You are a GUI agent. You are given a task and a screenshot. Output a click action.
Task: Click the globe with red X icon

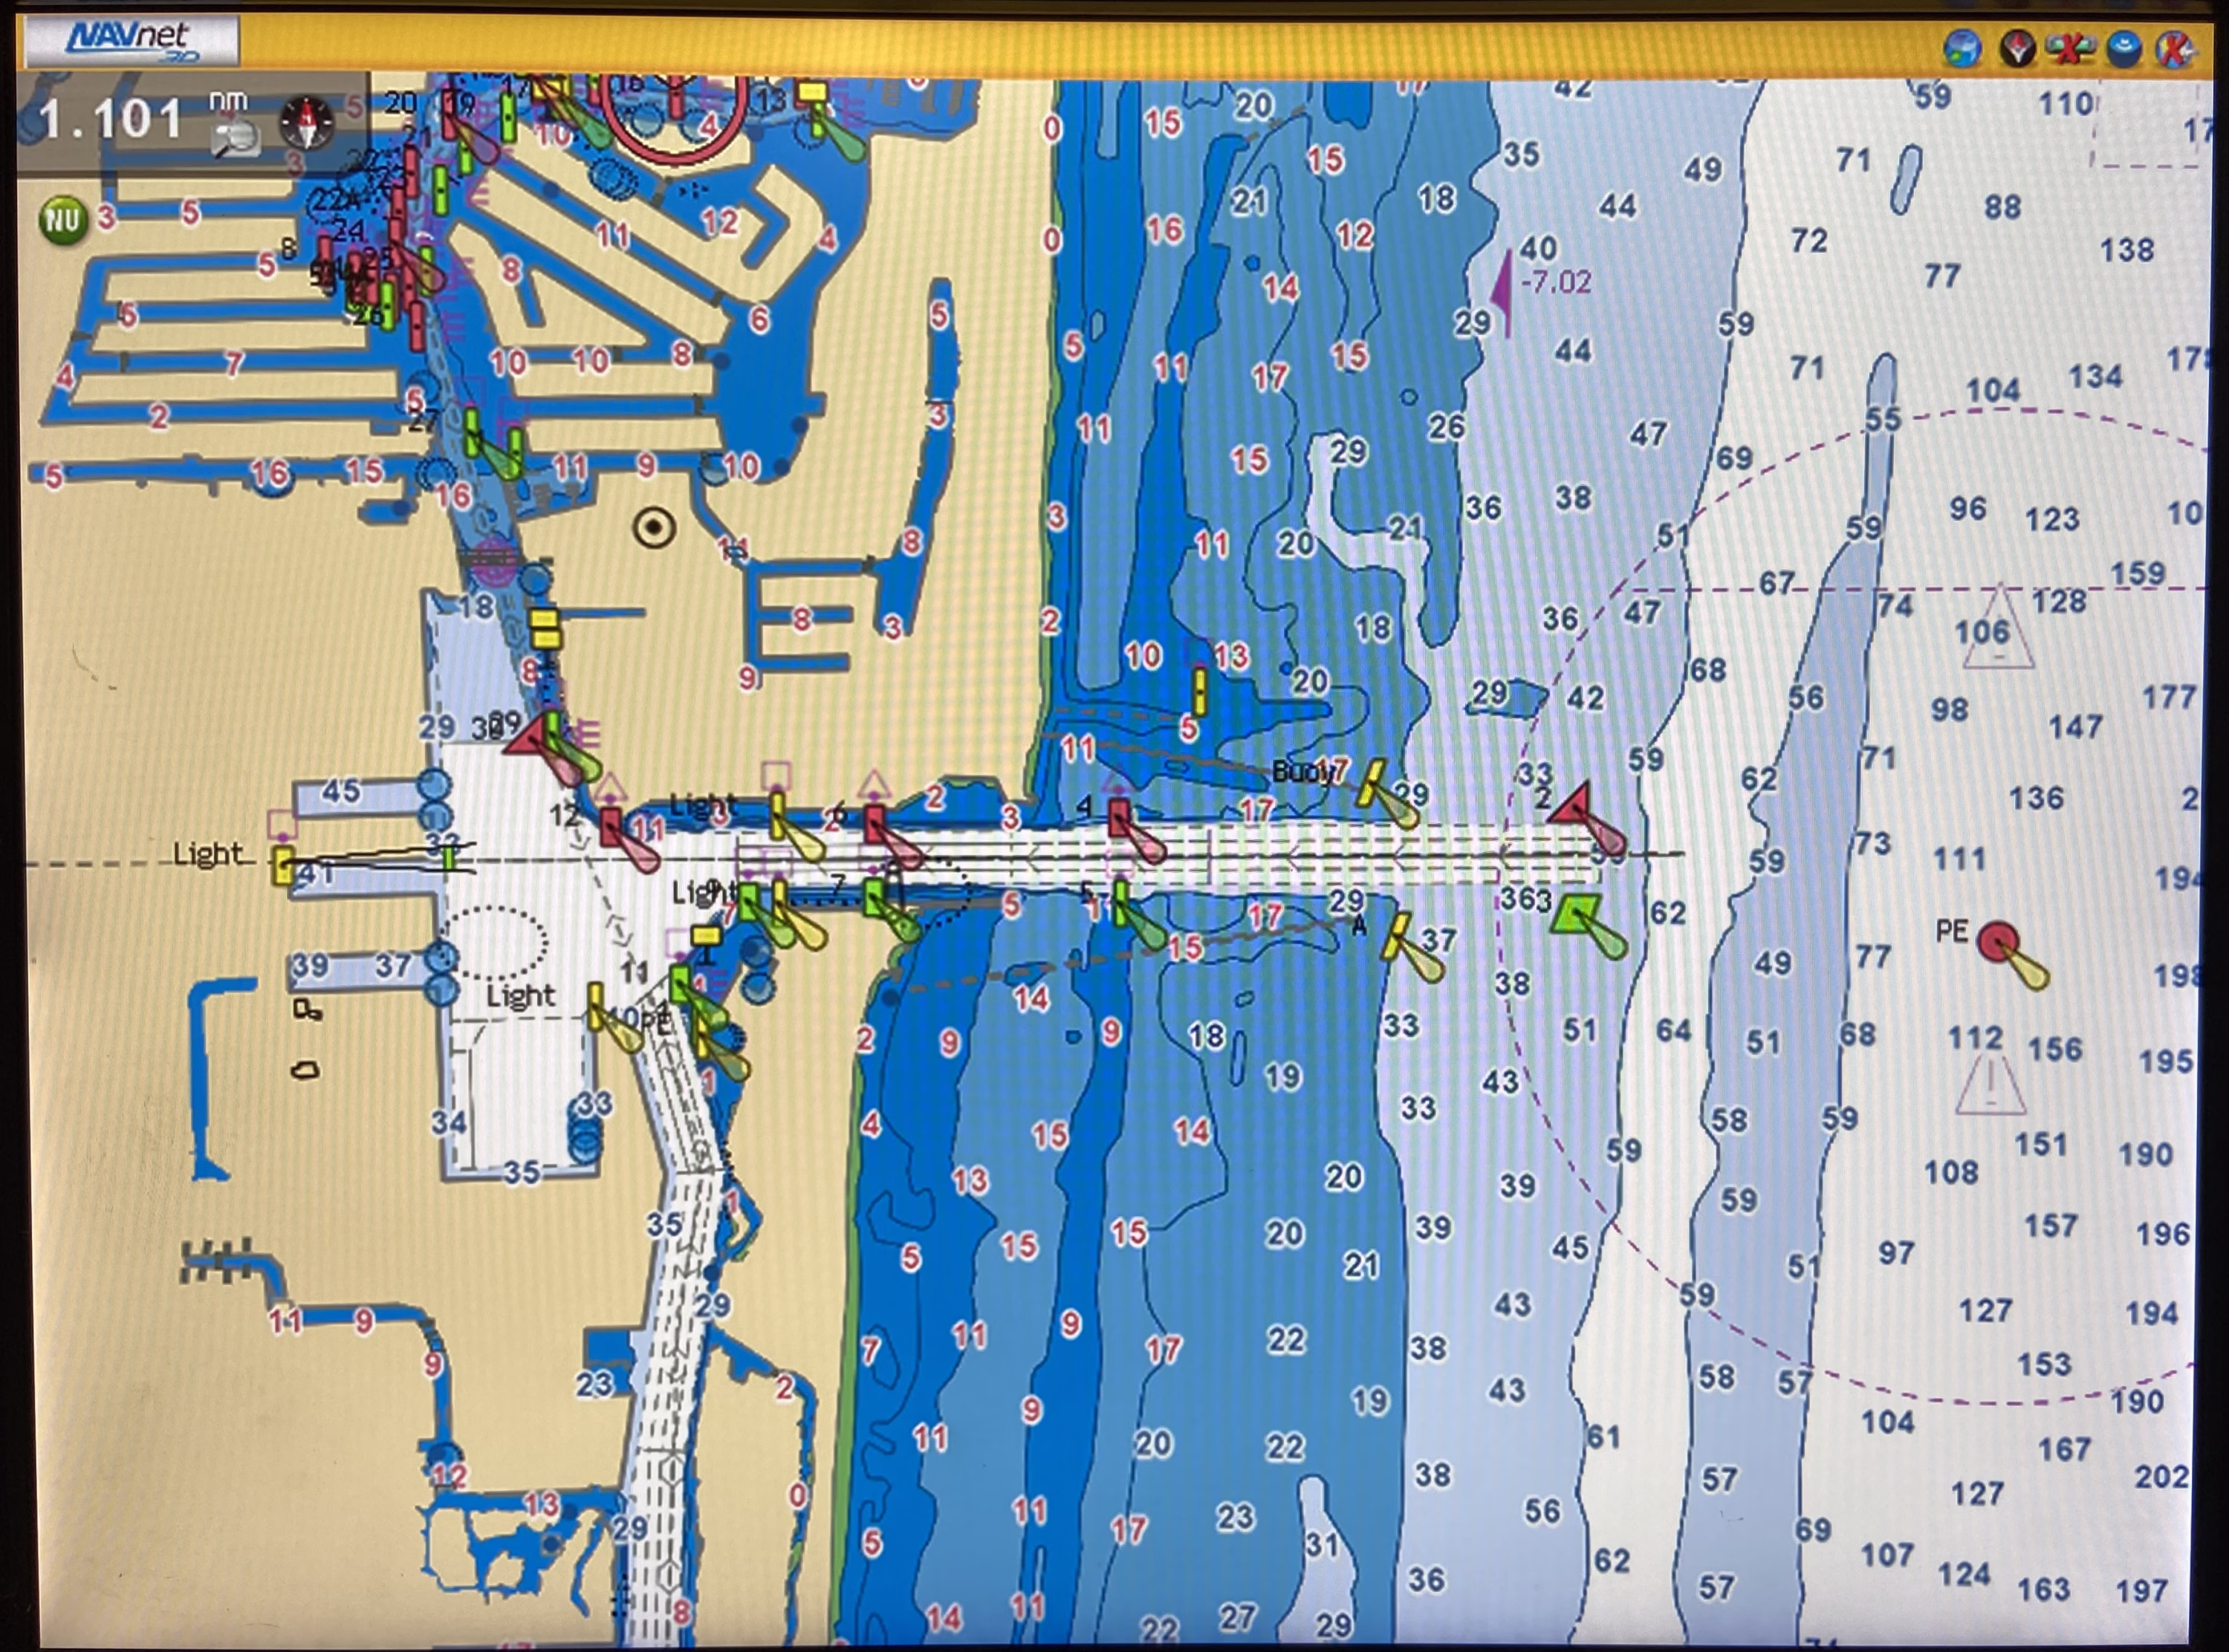pyautogui.click(x=2176, y=48)
